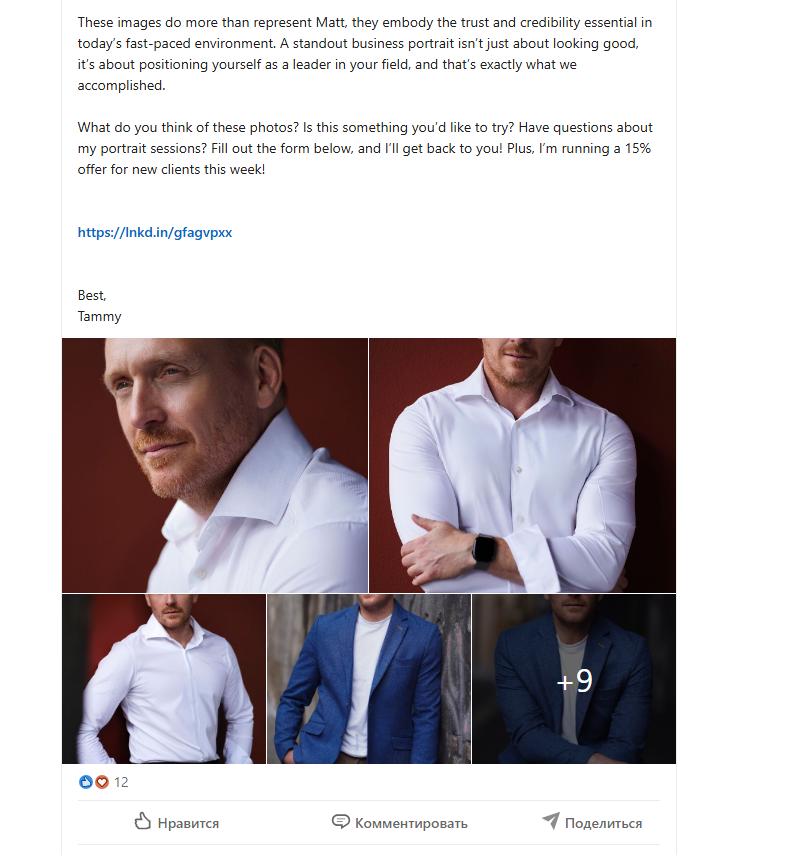Screen dimensions: 786x855
Task: Click the paper plane share icon
Action: click(x=551, y=821)
